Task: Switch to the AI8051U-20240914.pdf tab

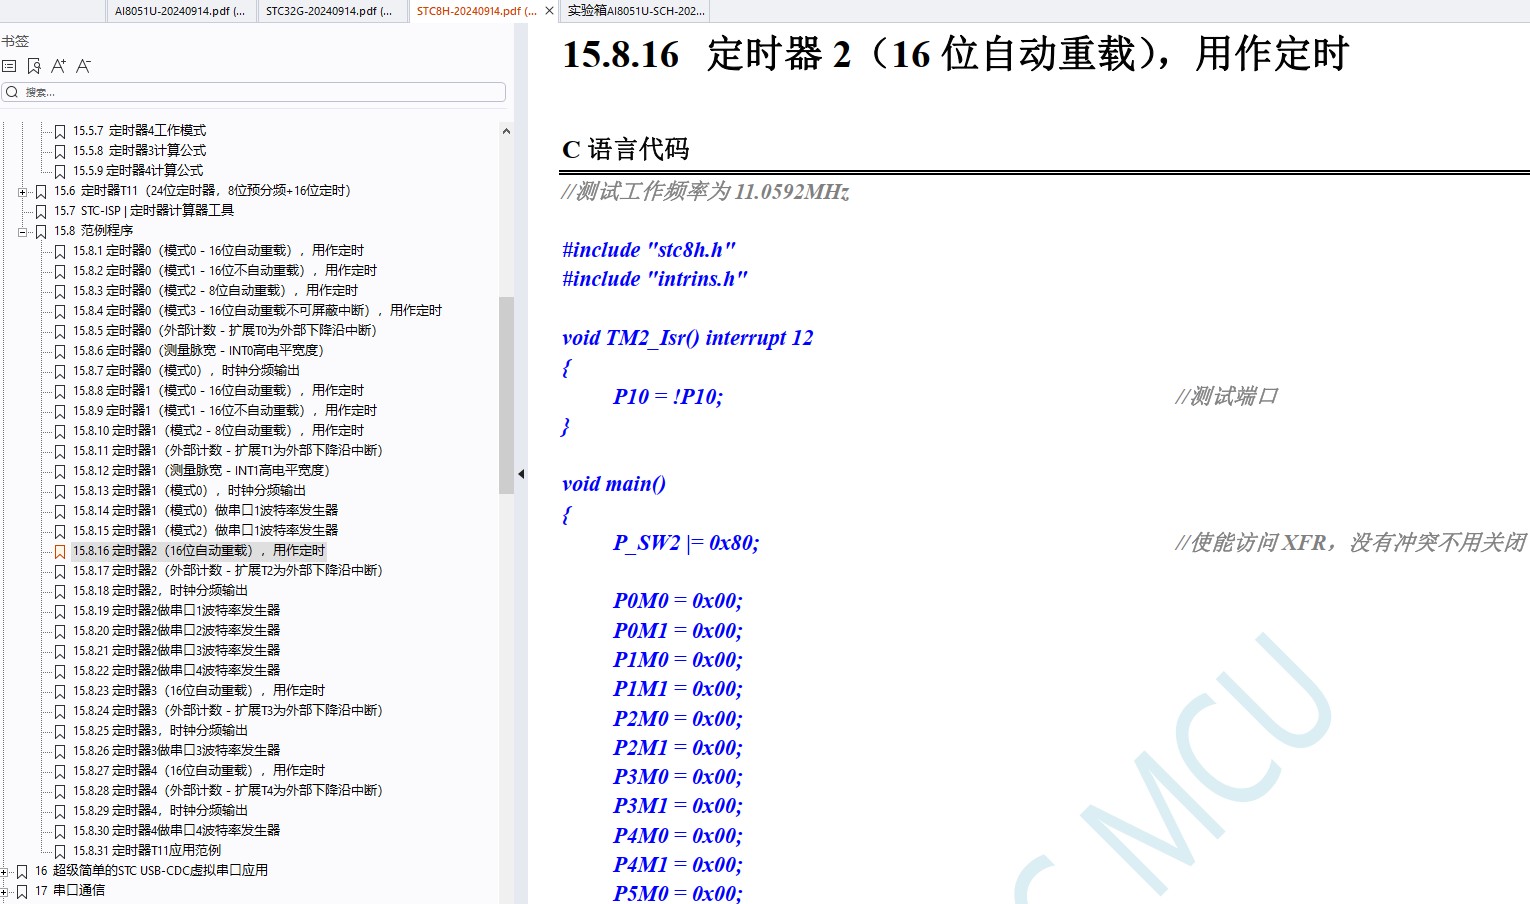Action: point(180,11)
